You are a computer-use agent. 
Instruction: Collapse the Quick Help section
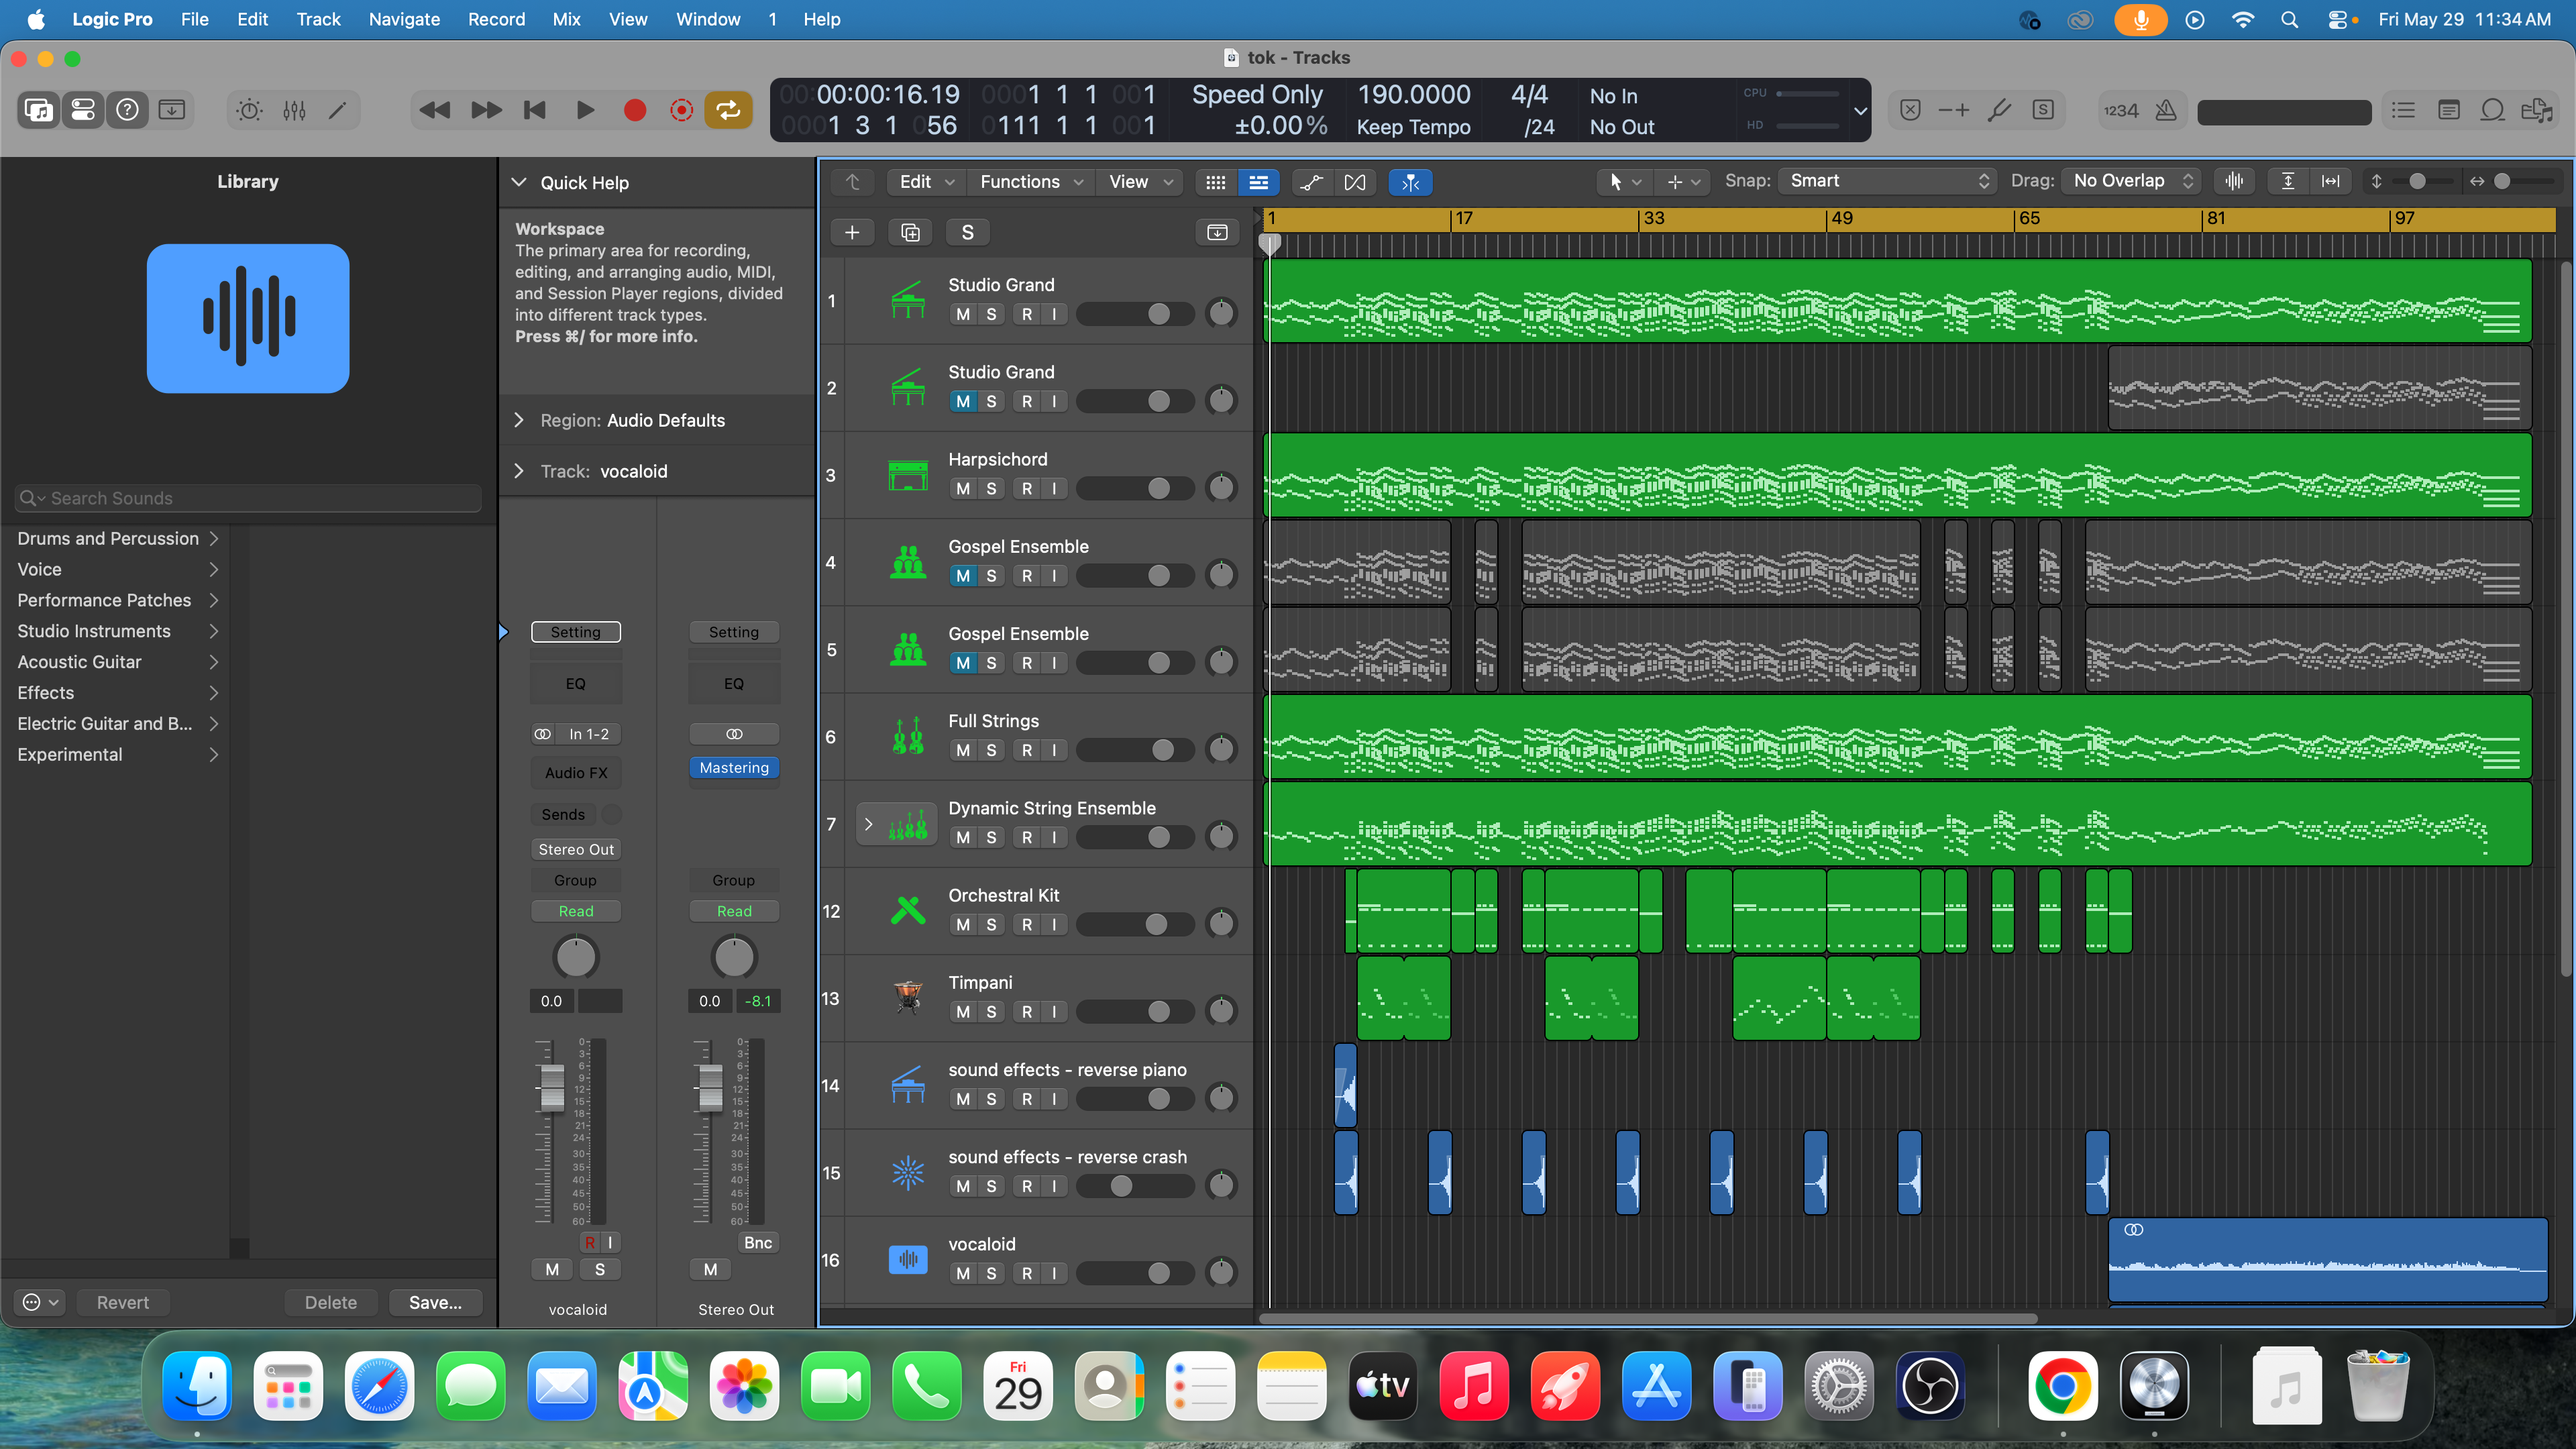click(x=519, y=182)
